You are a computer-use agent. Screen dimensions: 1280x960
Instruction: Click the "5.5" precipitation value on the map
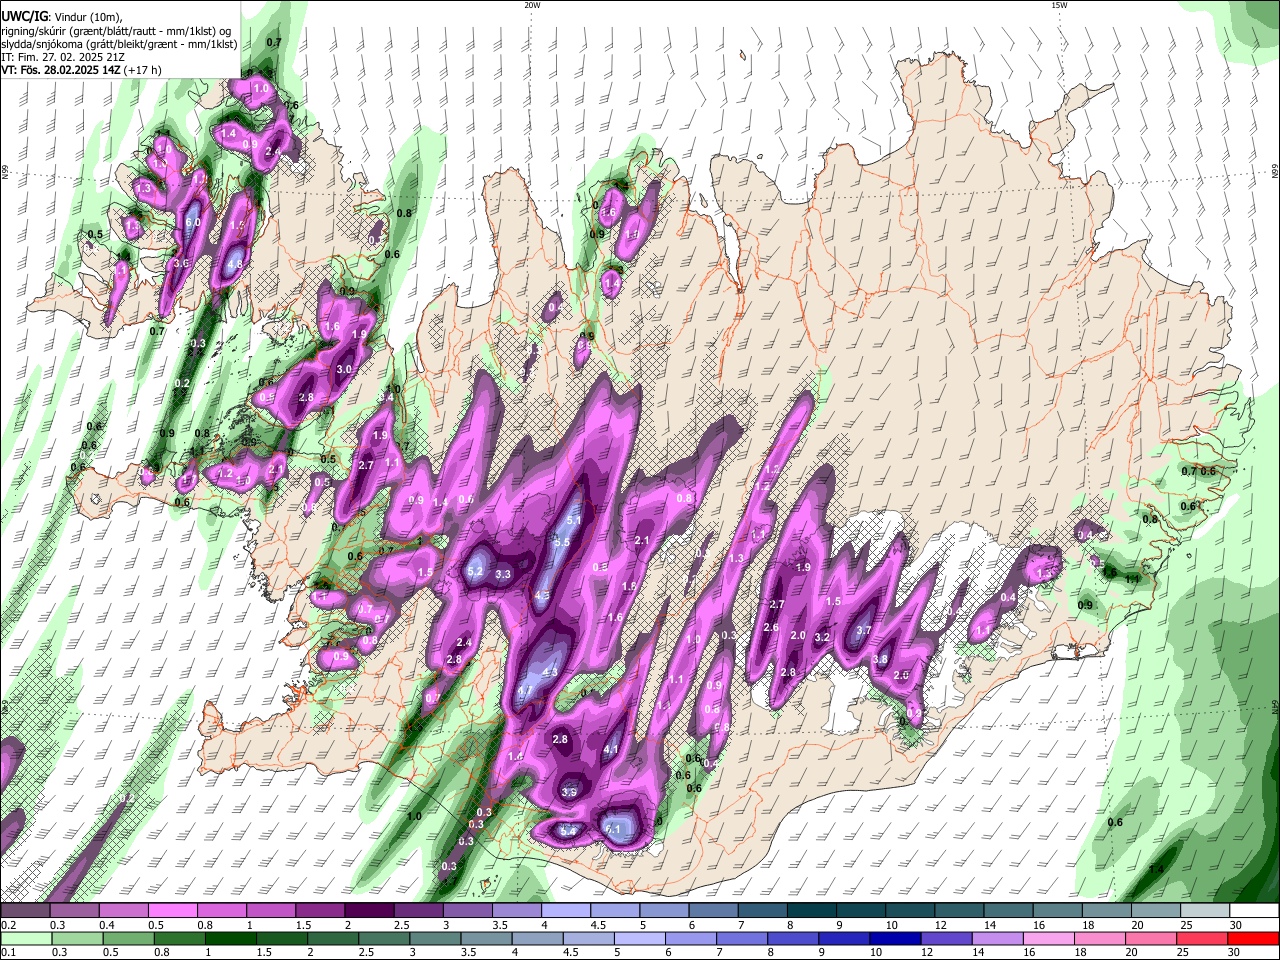tap(562, 543)
